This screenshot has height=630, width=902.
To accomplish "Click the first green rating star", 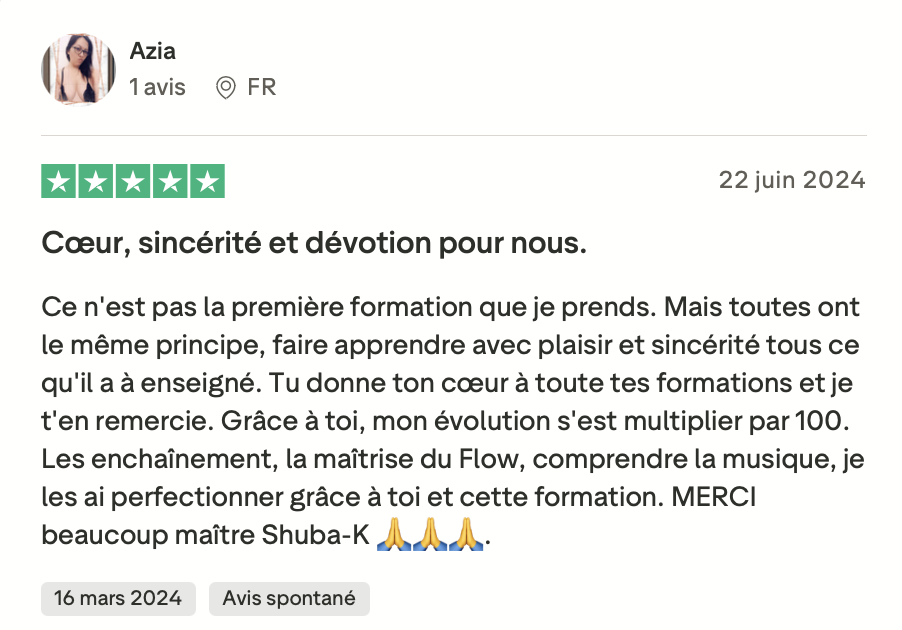I will pos(60,180).
